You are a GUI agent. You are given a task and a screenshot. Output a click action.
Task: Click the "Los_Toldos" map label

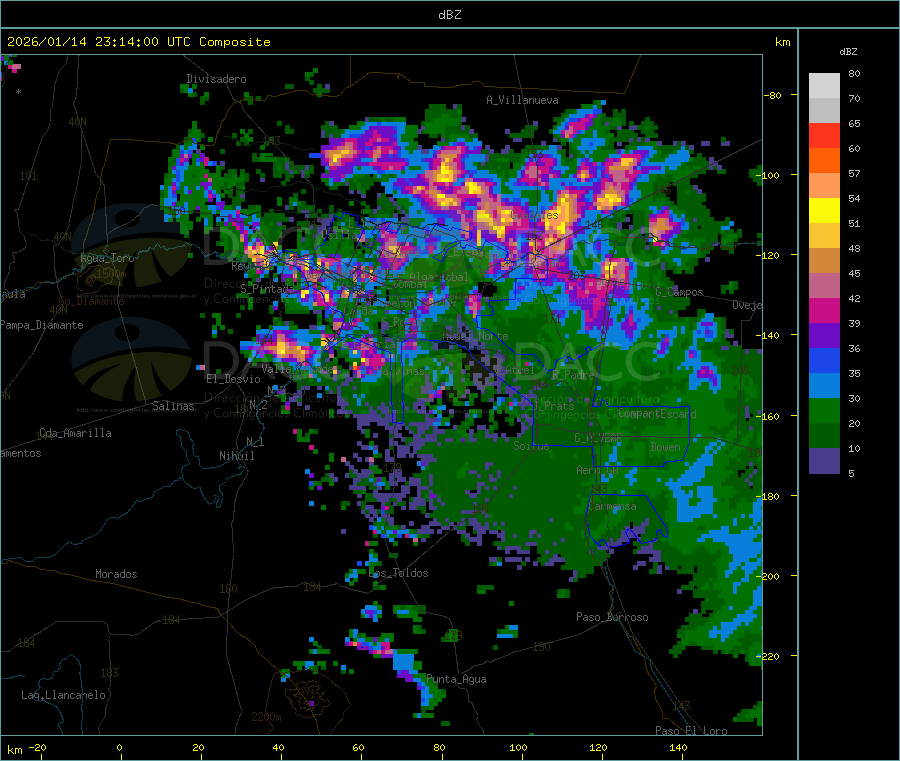coord(400,573)
